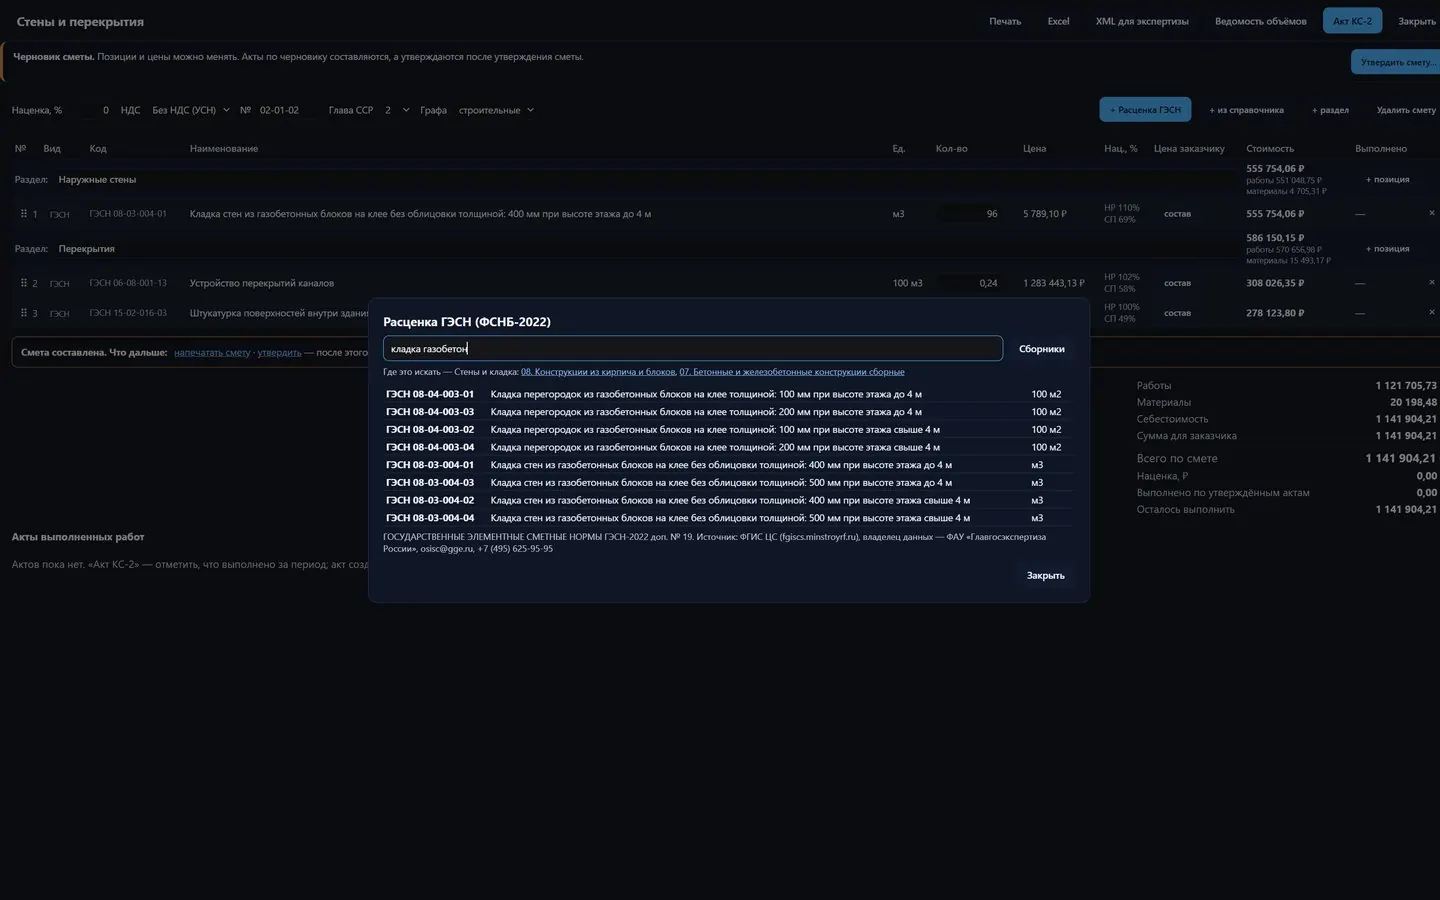Select result ГЭСН 08-04-003-02
This screenshot has width=1440, height=900.
[727, 430]
